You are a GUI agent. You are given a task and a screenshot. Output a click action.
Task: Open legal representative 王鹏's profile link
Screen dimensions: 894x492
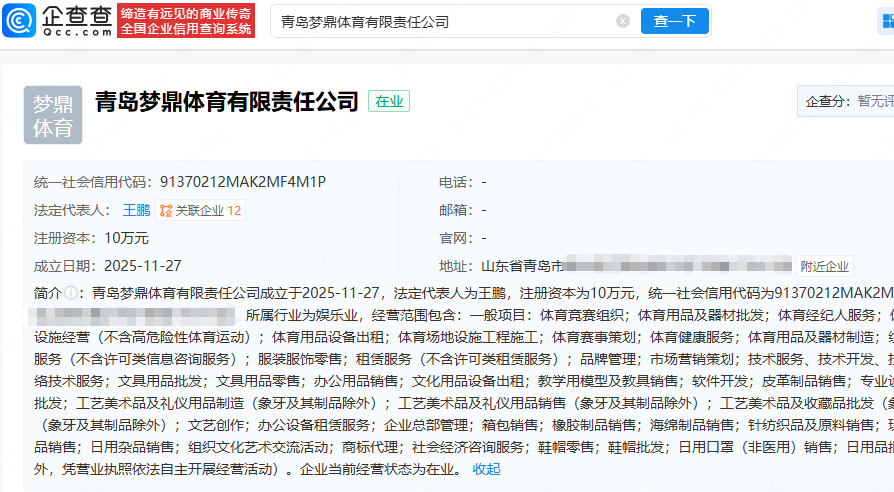click(136, 210)
